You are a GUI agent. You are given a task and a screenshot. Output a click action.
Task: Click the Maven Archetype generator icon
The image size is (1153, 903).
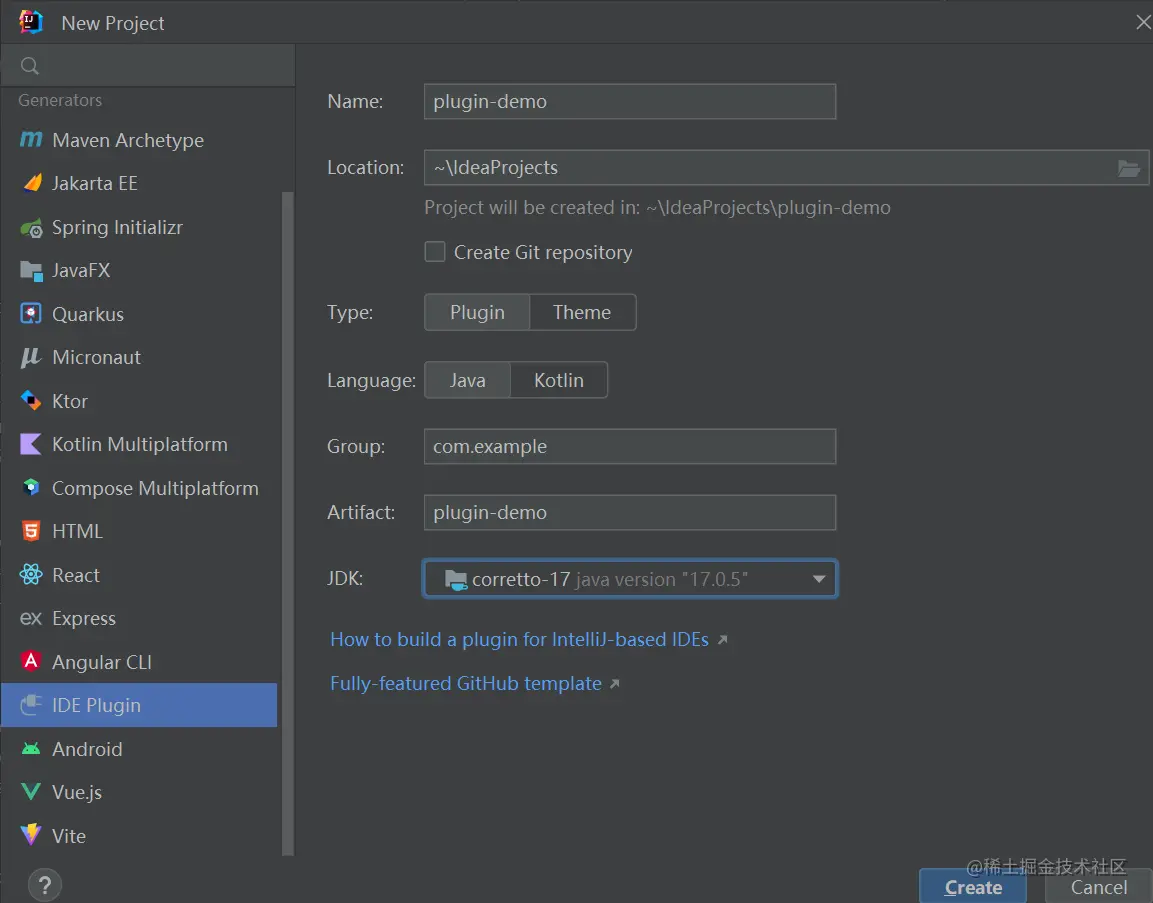[31, 139]
